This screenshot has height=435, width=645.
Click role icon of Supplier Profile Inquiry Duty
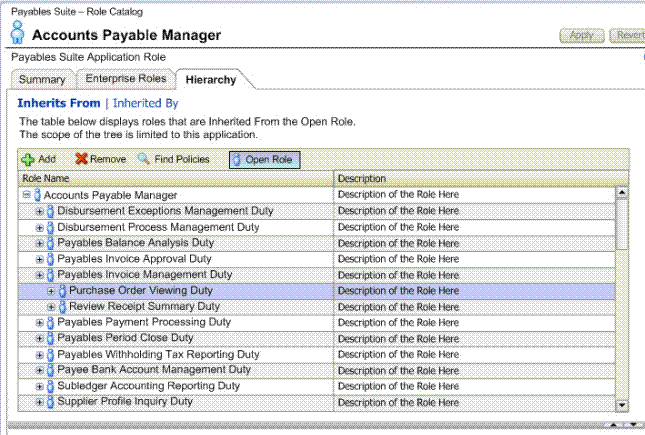[50, 402]
